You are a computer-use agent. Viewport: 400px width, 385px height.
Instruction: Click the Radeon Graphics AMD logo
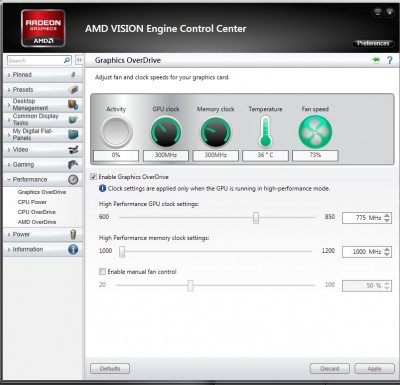(x=43, y=28)
